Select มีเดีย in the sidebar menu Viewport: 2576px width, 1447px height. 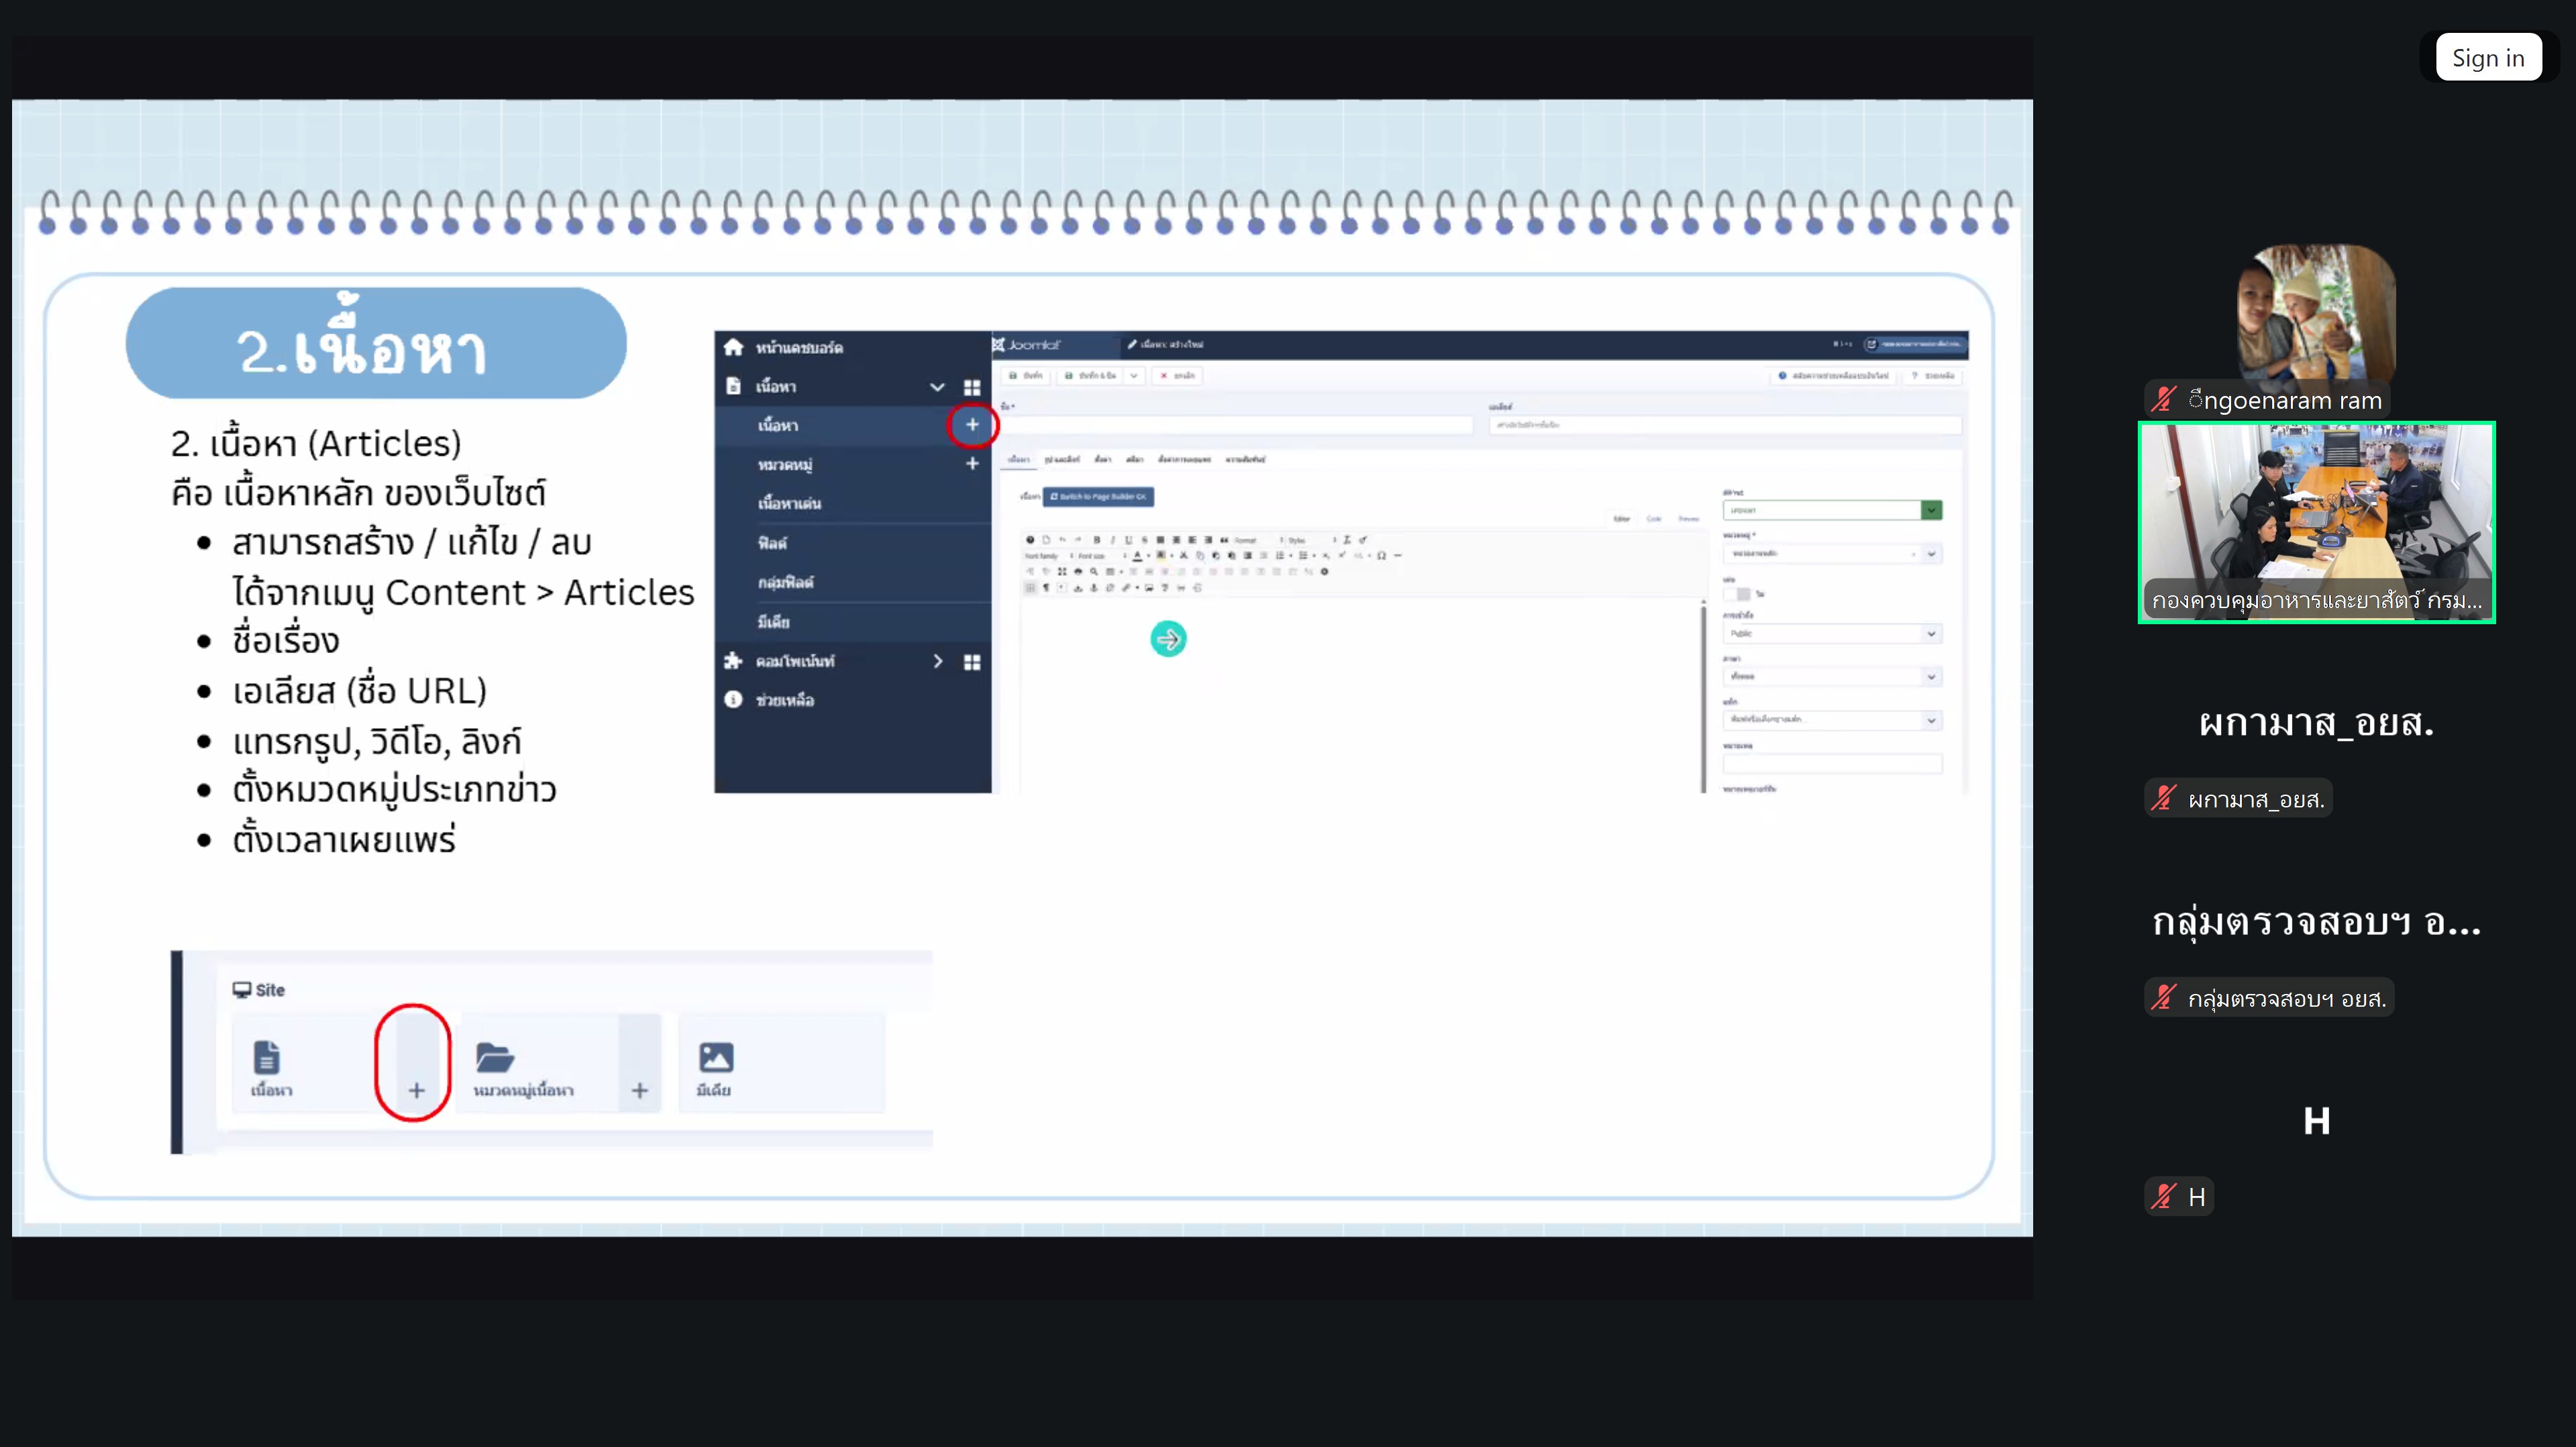pyautogui.click(x=773, y=622)
